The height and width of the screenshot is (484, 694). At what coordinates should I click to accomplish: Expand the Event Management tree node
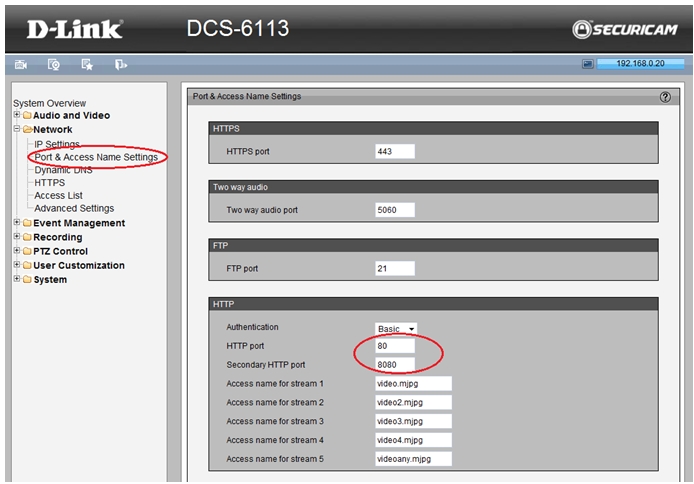coord(17,223)
